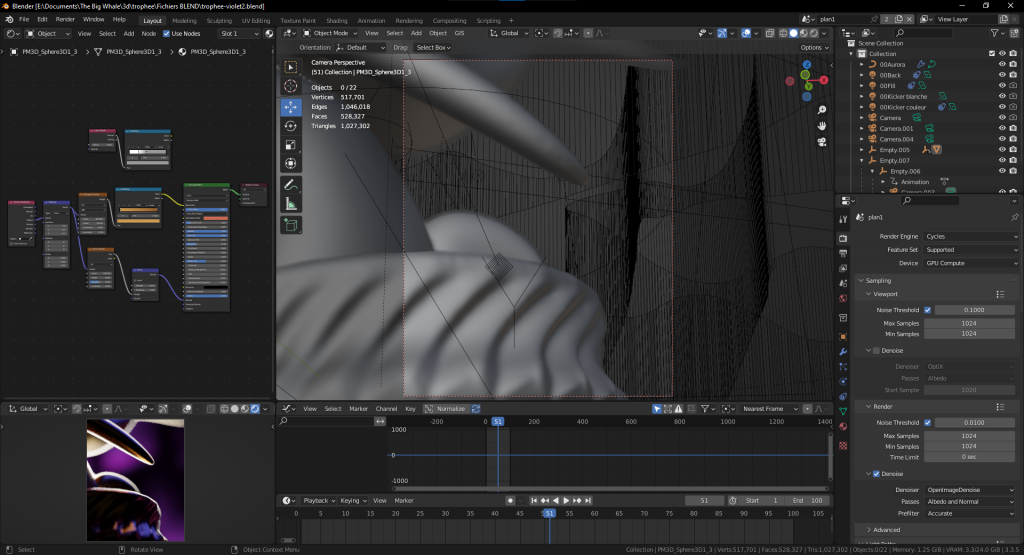The width and height of the screenshot is (1024, 555).
Task: Open the Device dropdown showing GPU Compute
Action: pyautogui.click(x=970, y=263)
